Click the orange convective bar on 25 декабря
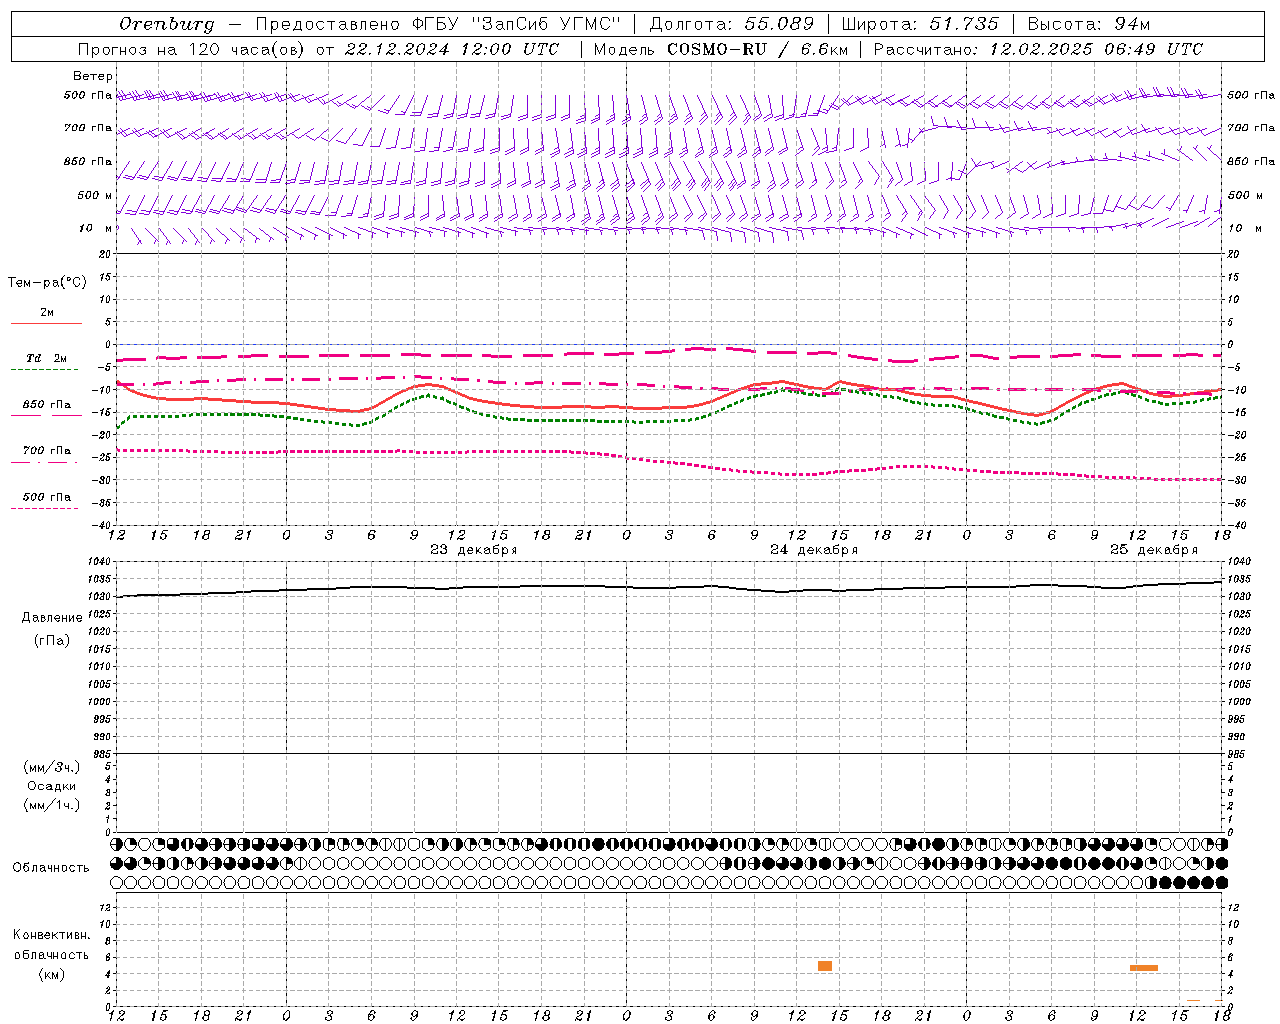 (1144, 968)
